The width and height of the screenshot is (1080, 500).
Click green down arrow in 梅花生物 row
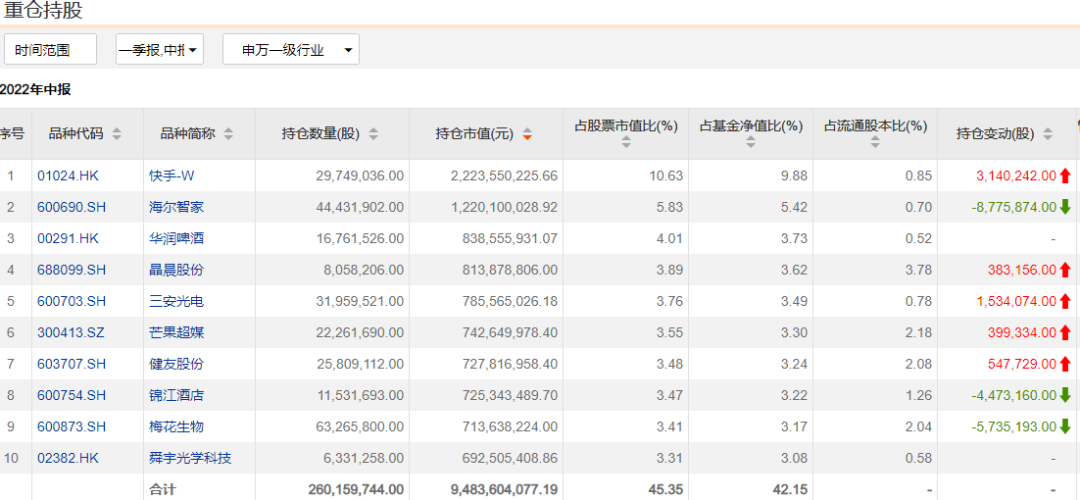point(1066,426)
